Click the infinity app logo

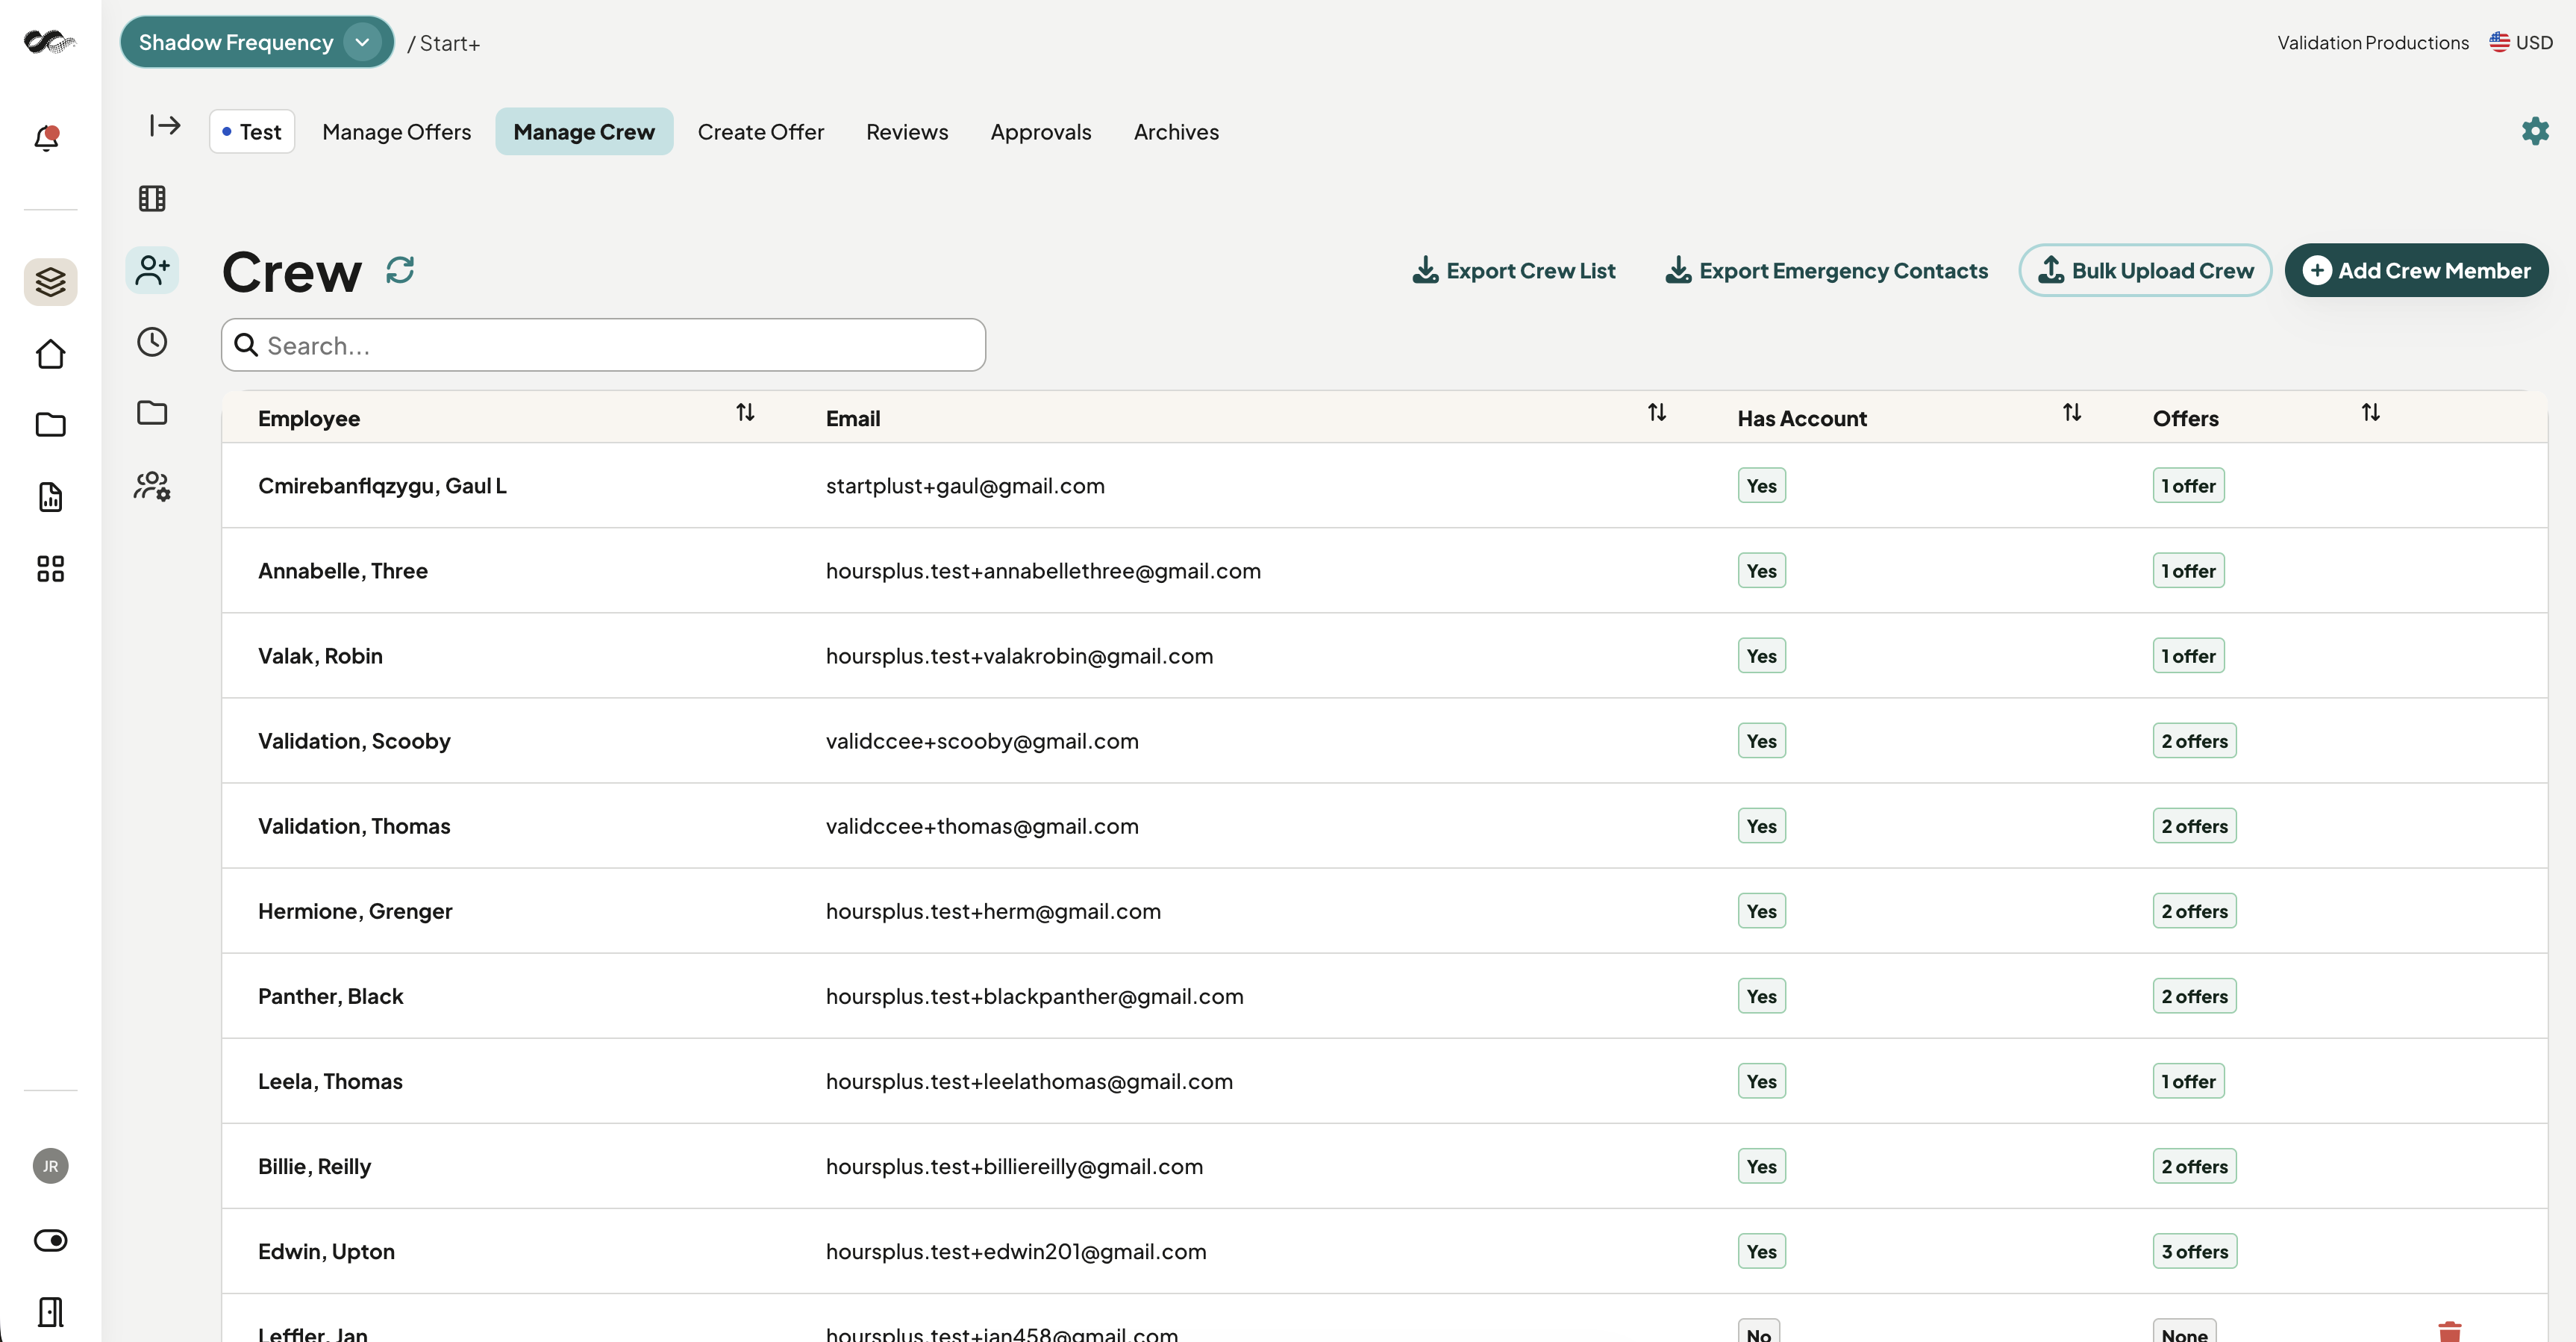pyautogui.click(x=49, y=42)
